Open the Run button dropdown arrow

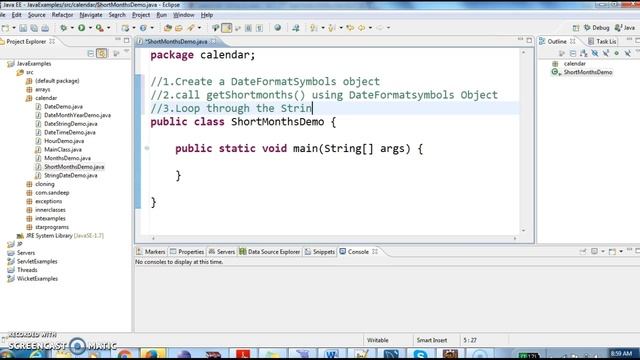tap(90, 28)
